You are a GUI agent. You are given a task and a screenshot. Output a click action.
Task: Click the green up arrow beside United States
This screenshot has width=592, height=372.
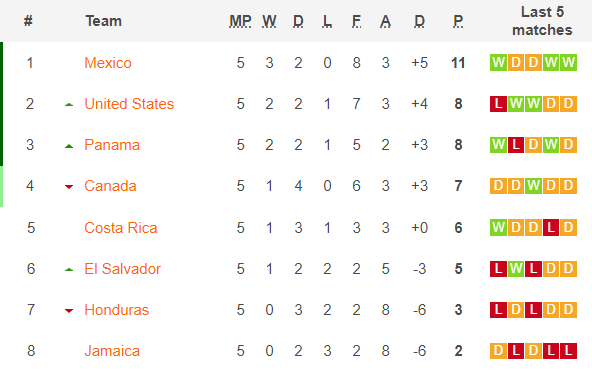(x=69, y=105)
